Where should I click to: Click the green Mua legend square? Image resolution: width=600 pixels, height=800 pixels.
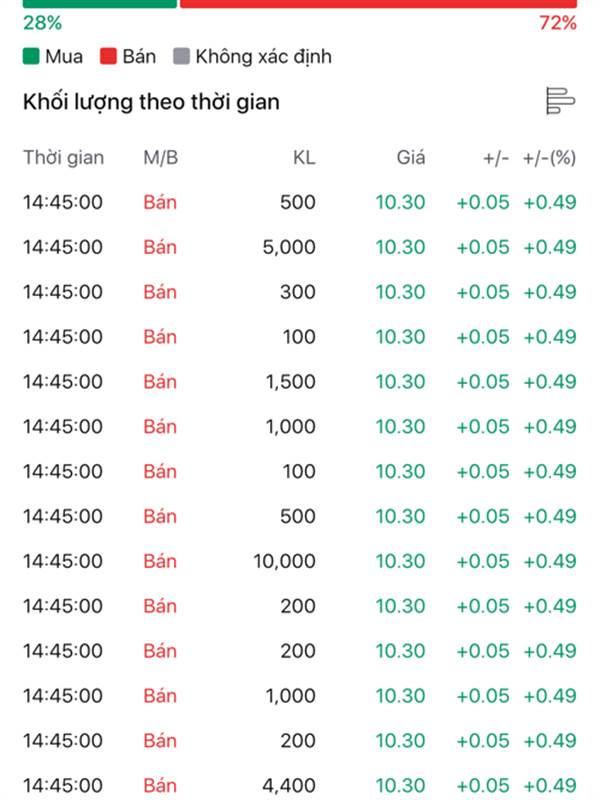pyautogui.click(x=31, y=56)
